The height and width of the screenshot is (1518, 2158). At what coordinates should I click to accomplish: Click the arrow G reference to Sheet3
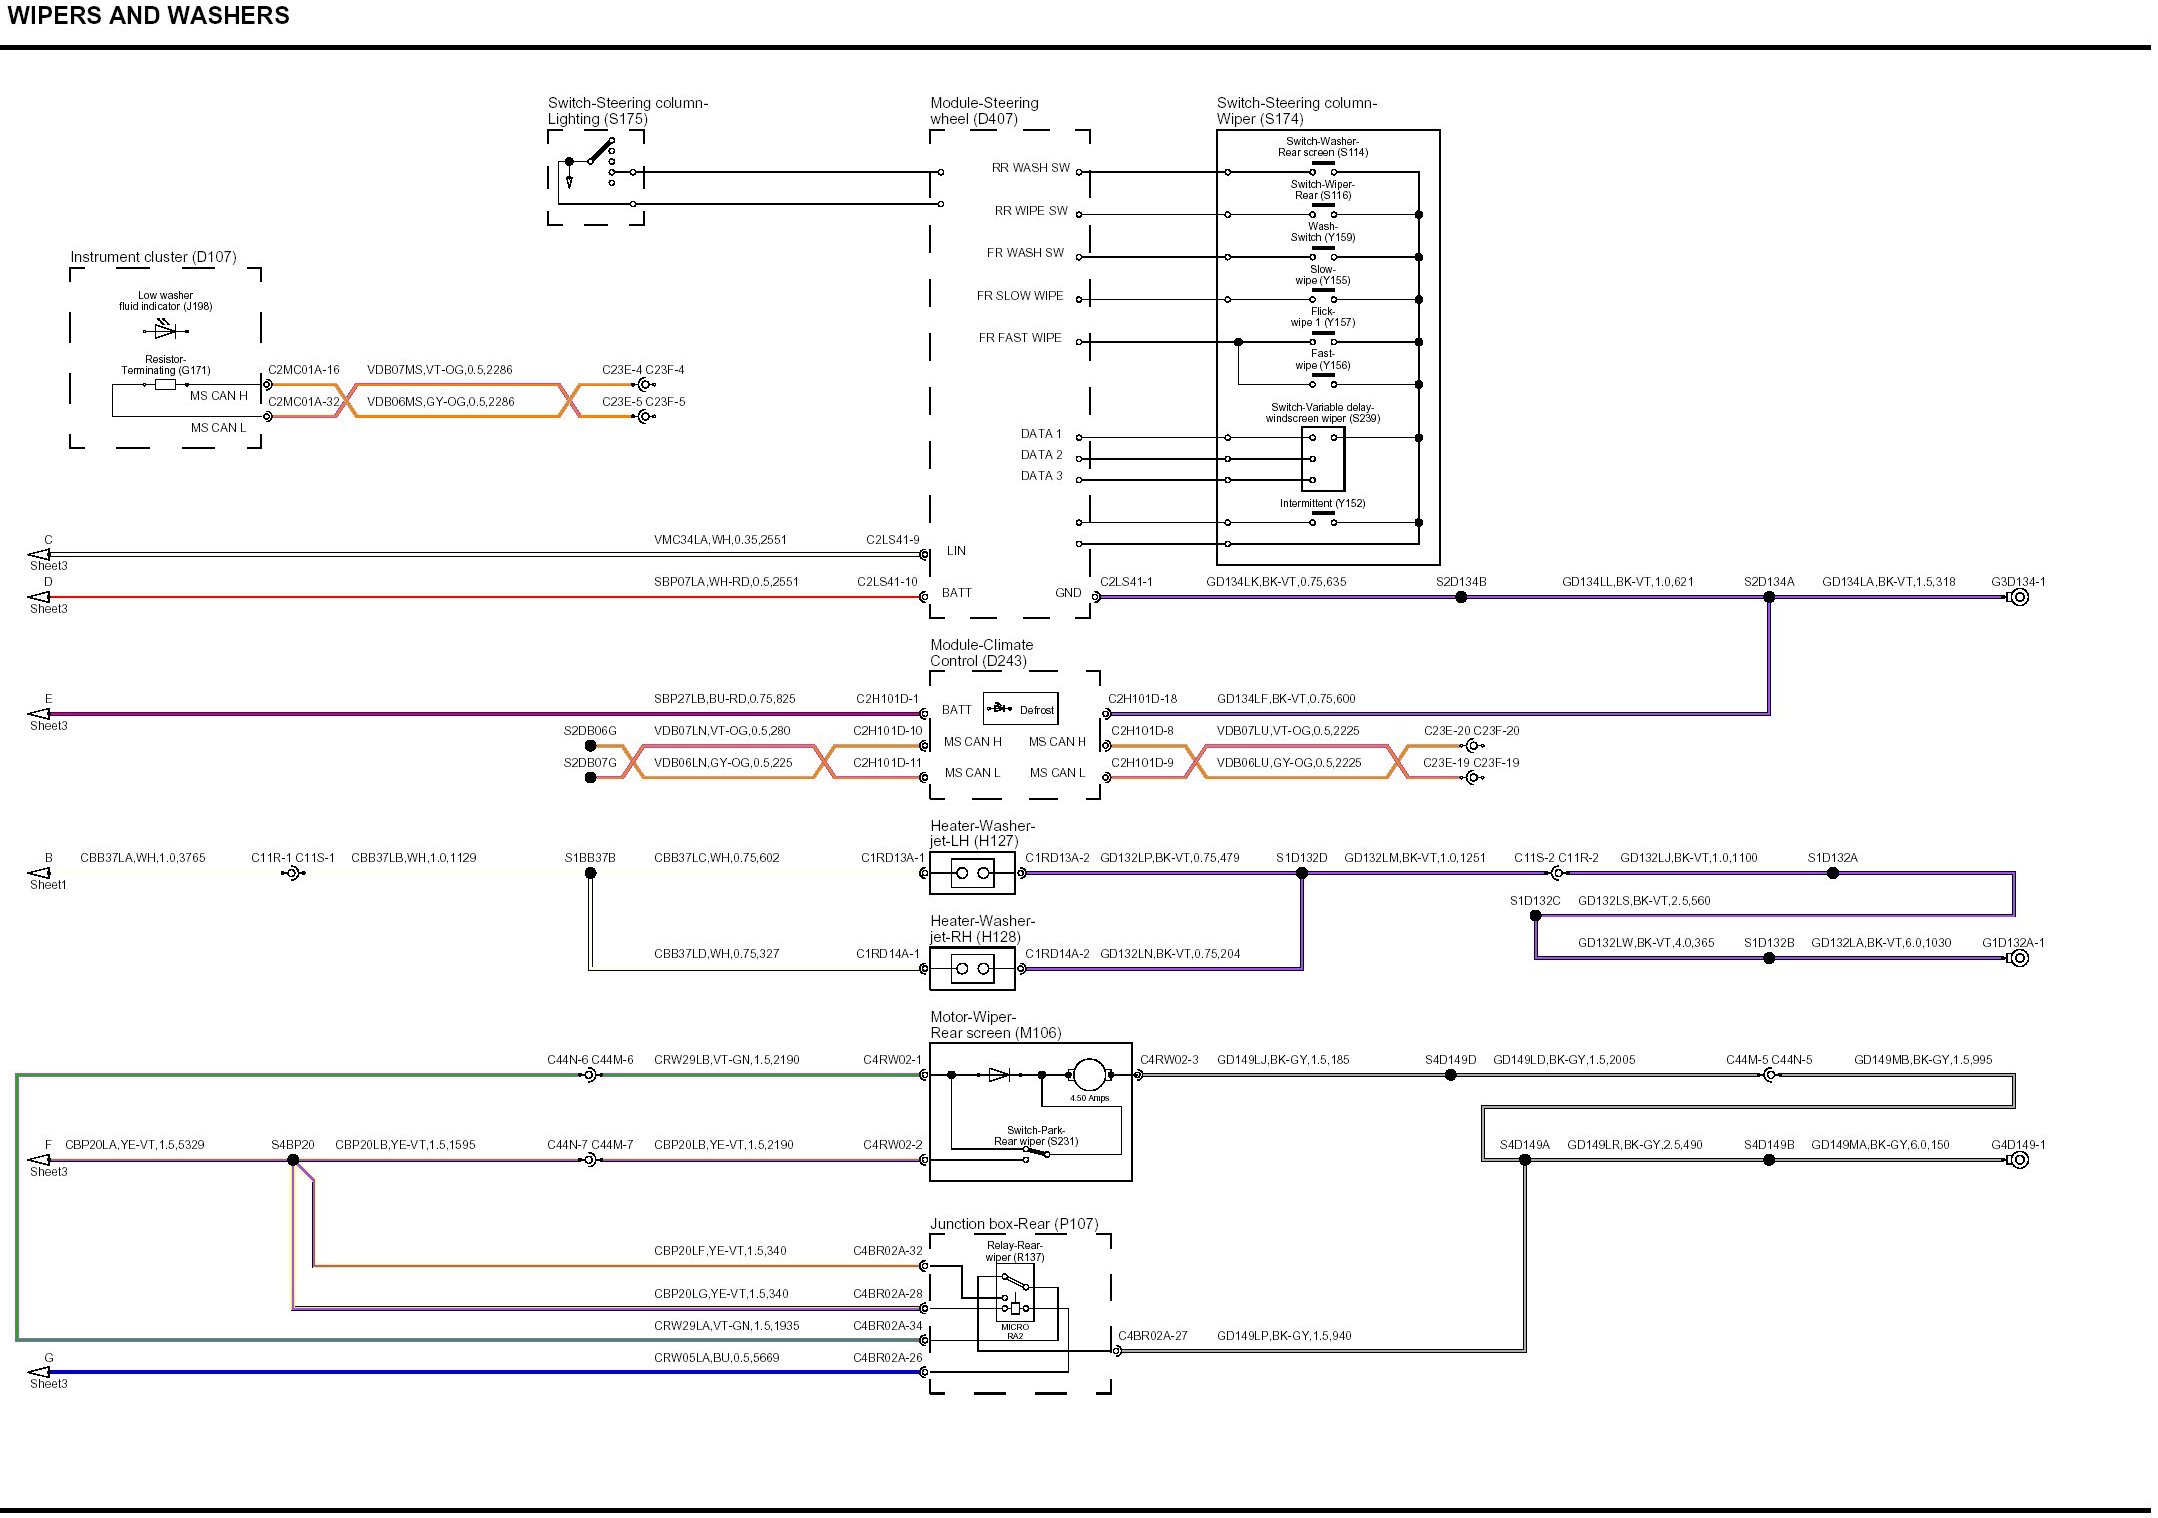pos(39,1372)
